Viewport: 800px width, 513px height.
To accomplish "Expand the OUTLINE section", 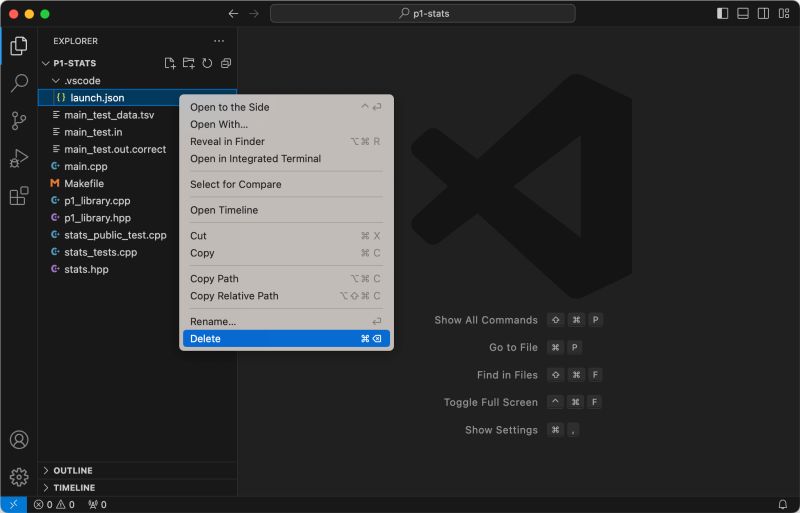I will coord(137,470).
